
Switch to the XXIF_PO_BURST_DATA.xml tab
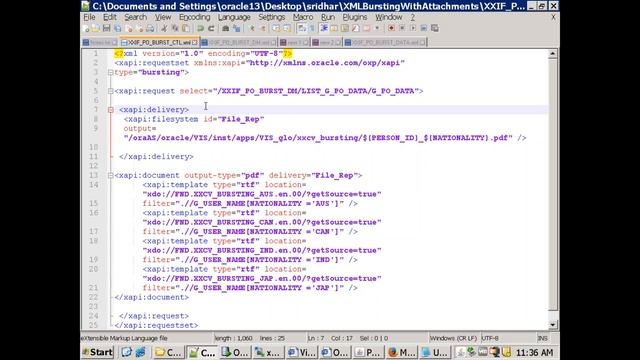(x=385, y=42)
